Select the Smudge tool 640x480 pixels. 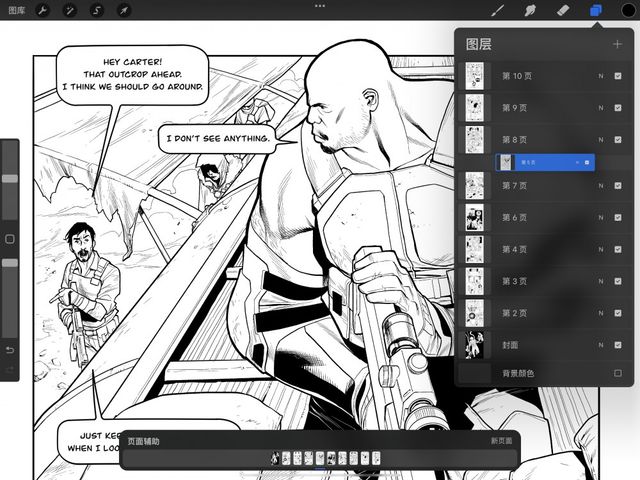(x=530, y=10)
